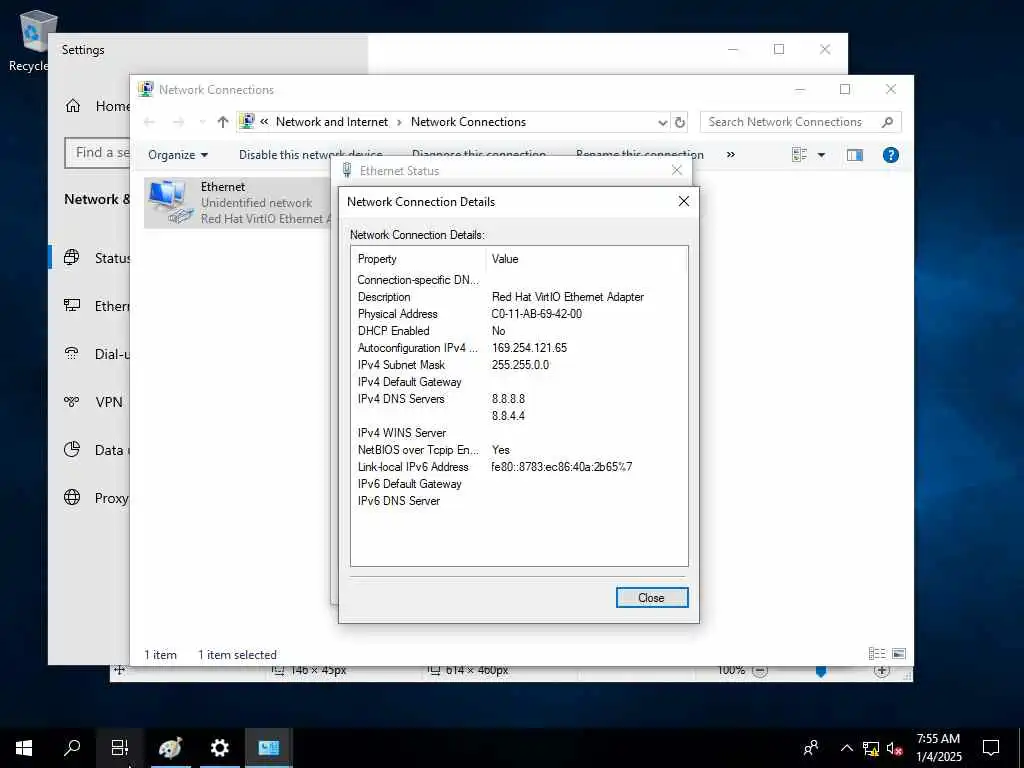
Task: Switch to details view icon in status bar
Action: (x=876, y=654)
